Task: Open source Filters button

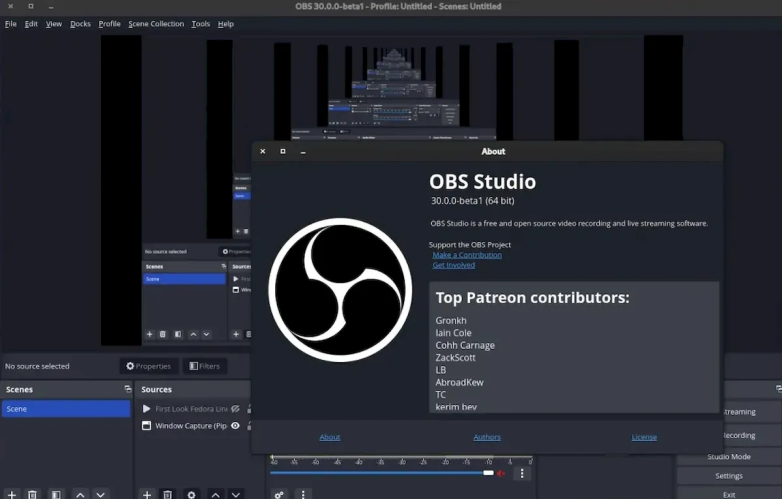Action: (204, 366)
